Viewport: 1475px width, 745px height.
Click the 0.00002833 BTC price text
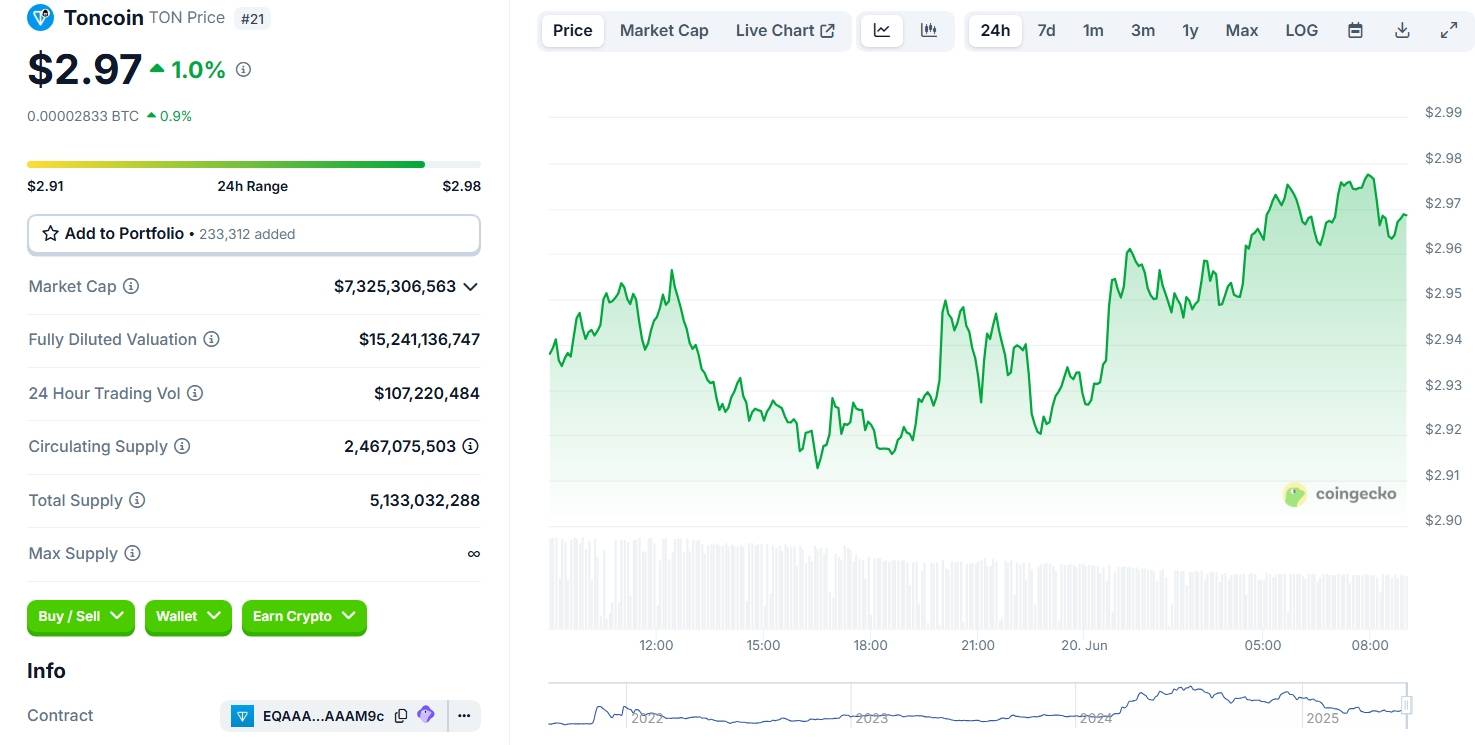coord(83,116)
